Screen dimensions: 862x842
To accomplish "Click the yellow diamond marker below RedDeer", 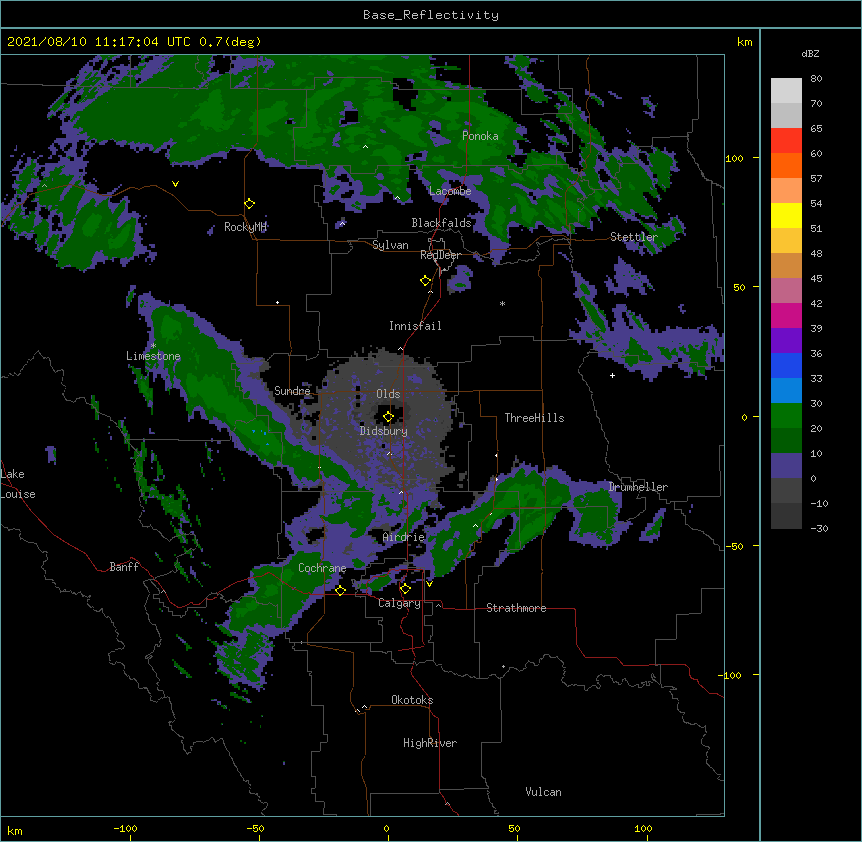I will 425,281.
